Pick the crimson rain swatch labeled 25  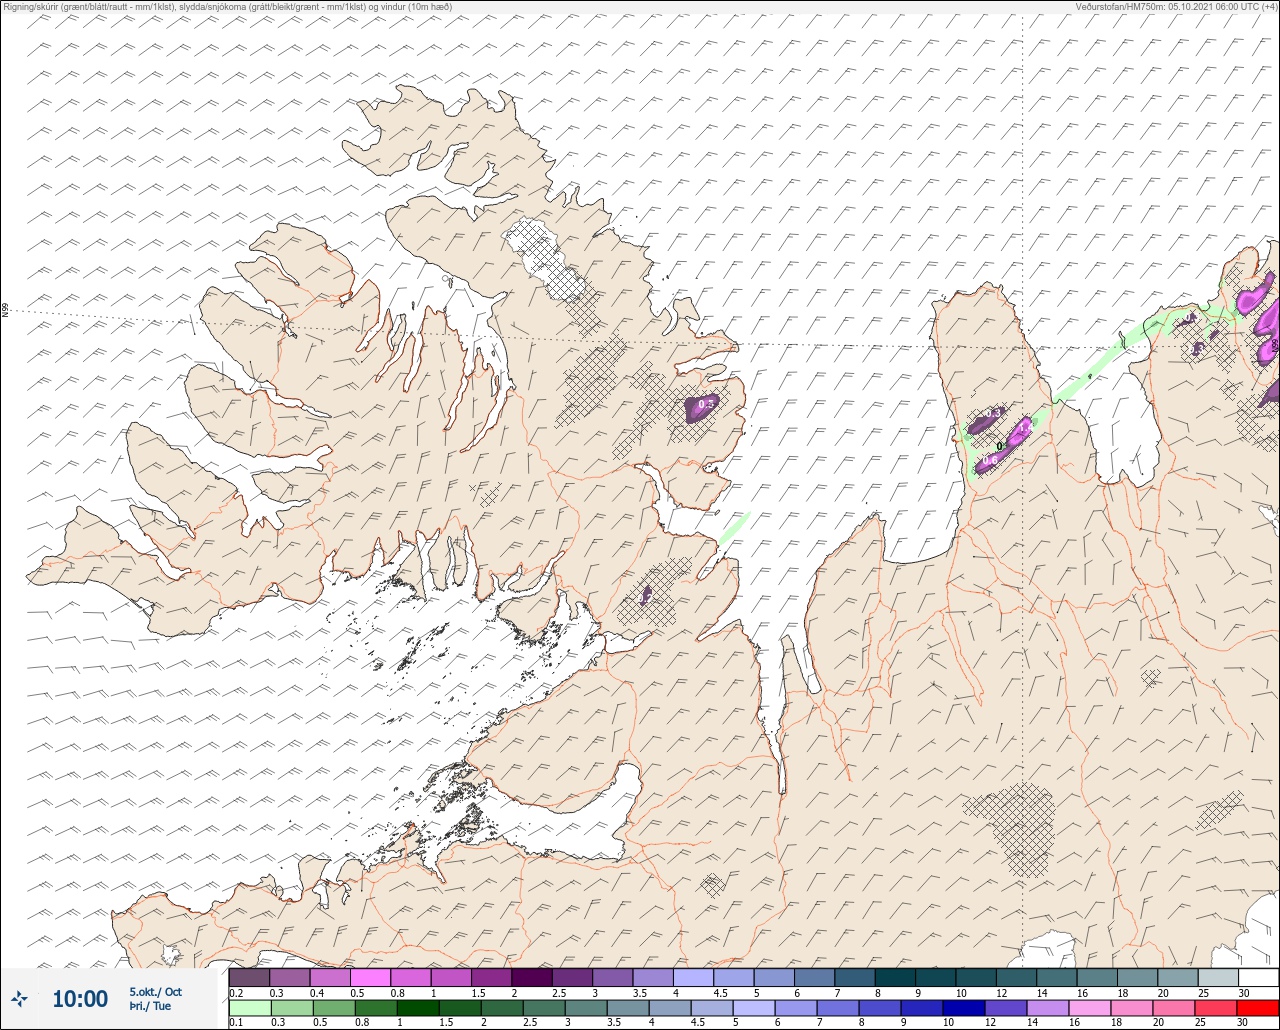pos(1216,1007)
